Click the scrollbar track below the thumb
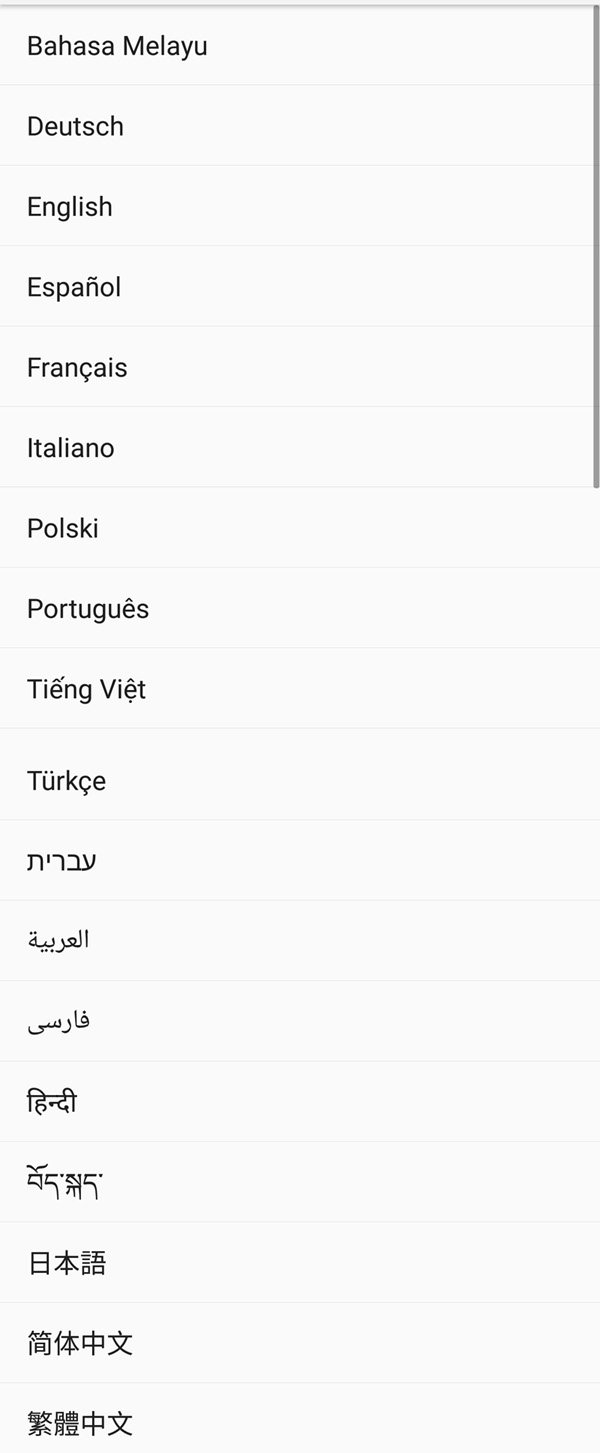This screenshot has width=600, height=1453. [x=594, y=900]
